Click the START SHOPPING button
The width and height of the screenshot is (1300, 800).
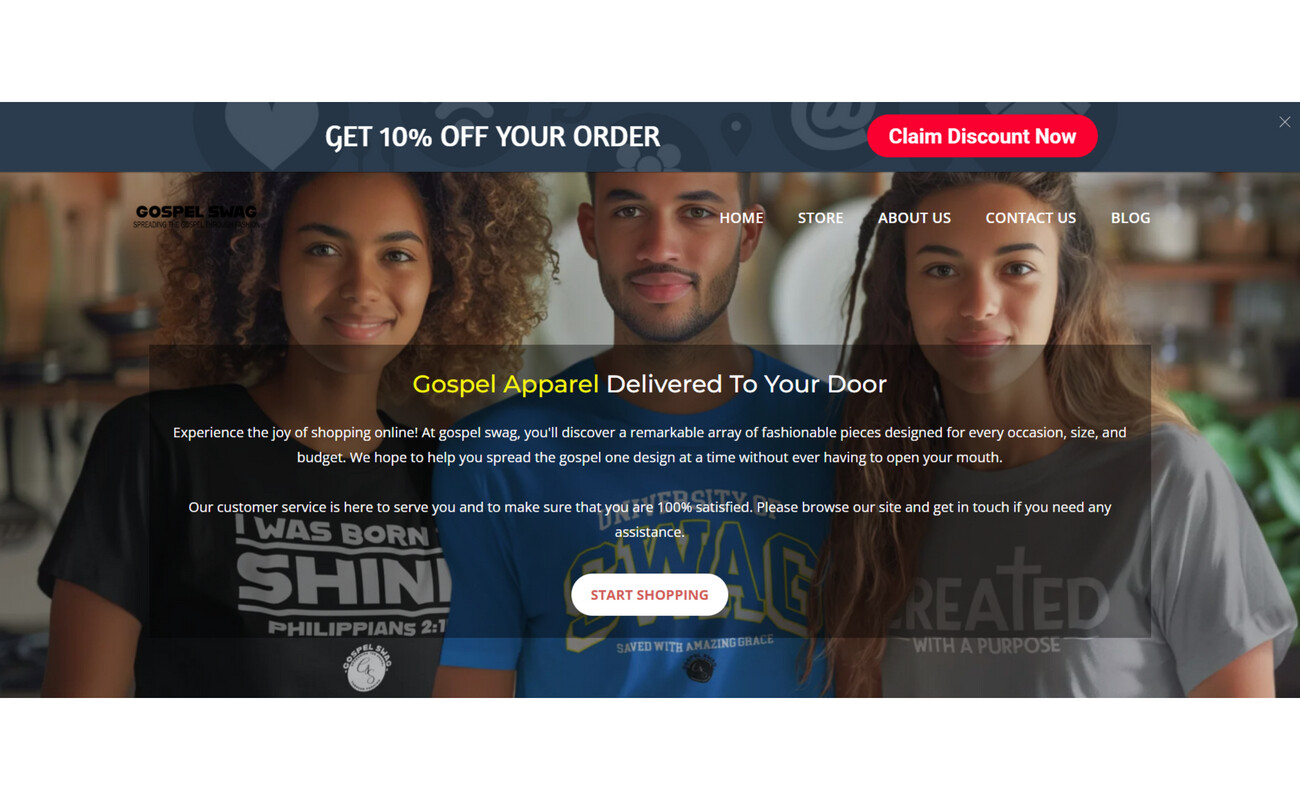pos(649,594)
